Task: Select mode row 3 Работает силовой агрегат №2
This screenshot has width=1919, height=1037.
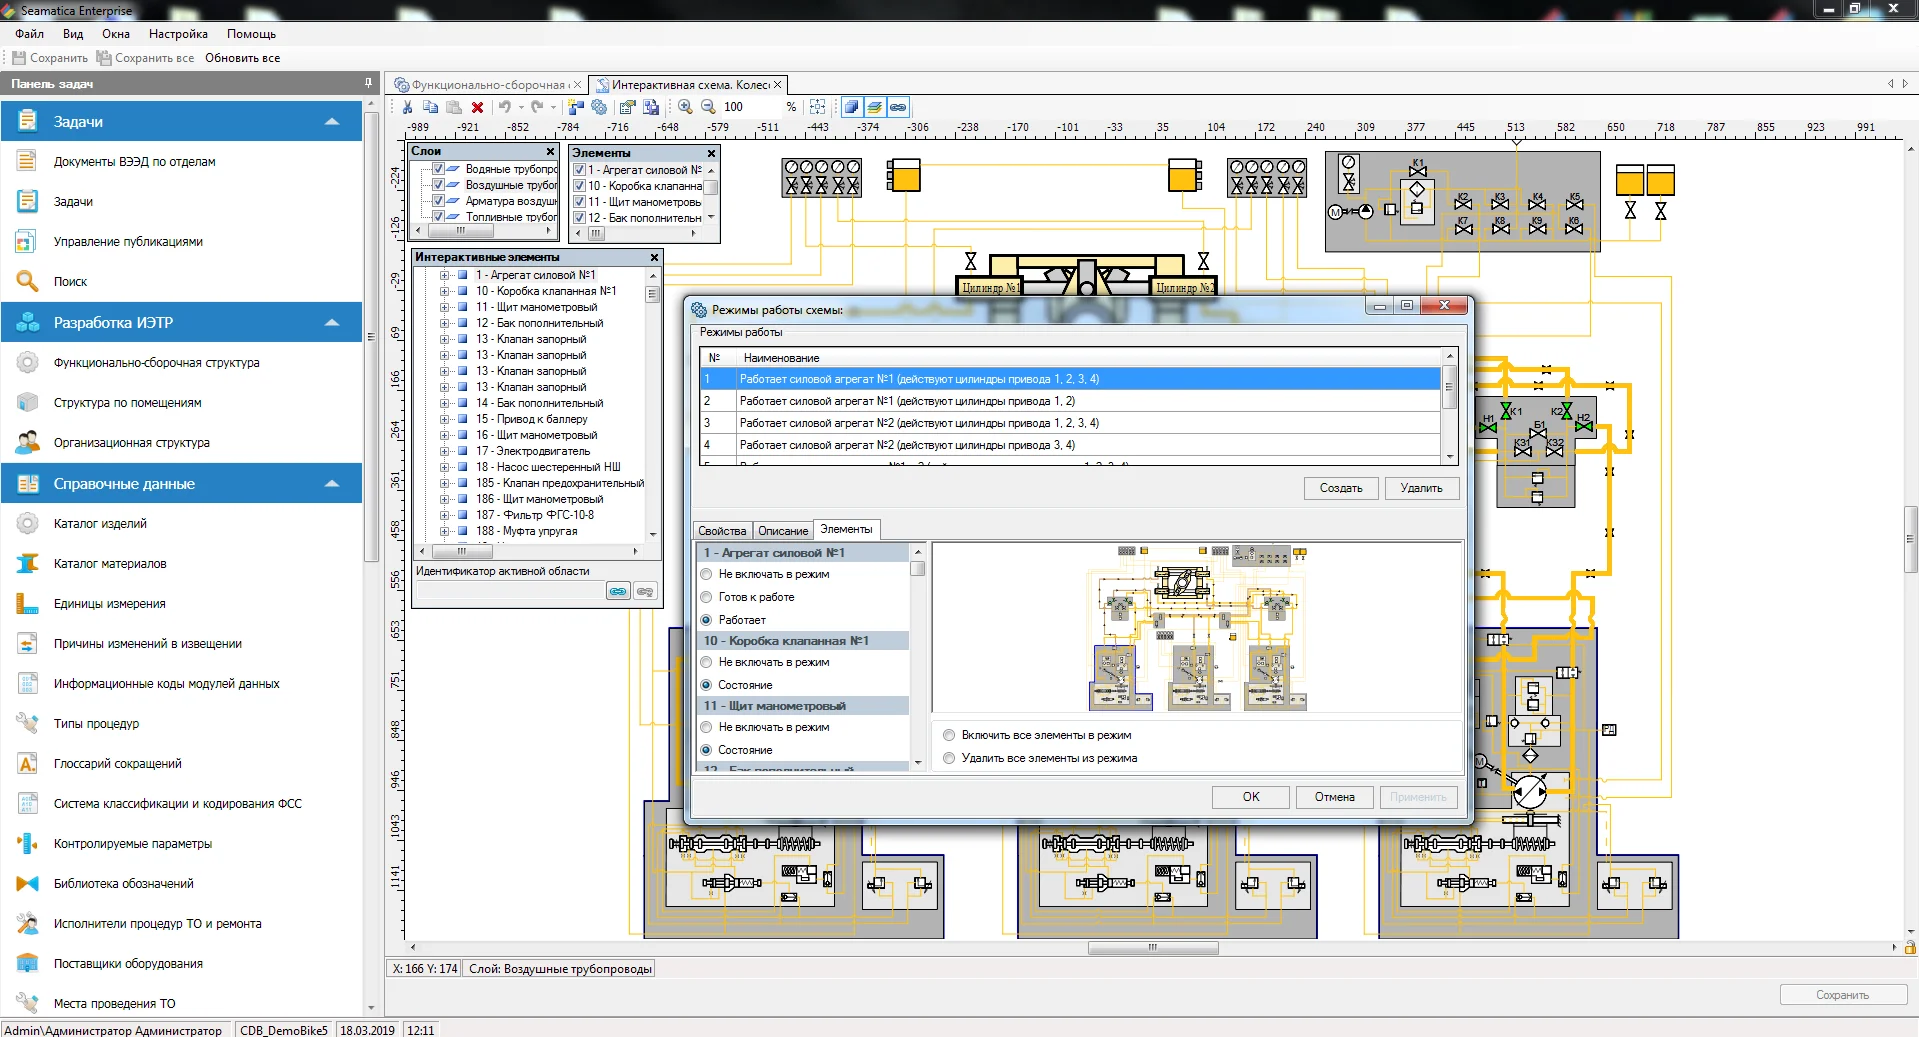Action: coord(1070,423)
